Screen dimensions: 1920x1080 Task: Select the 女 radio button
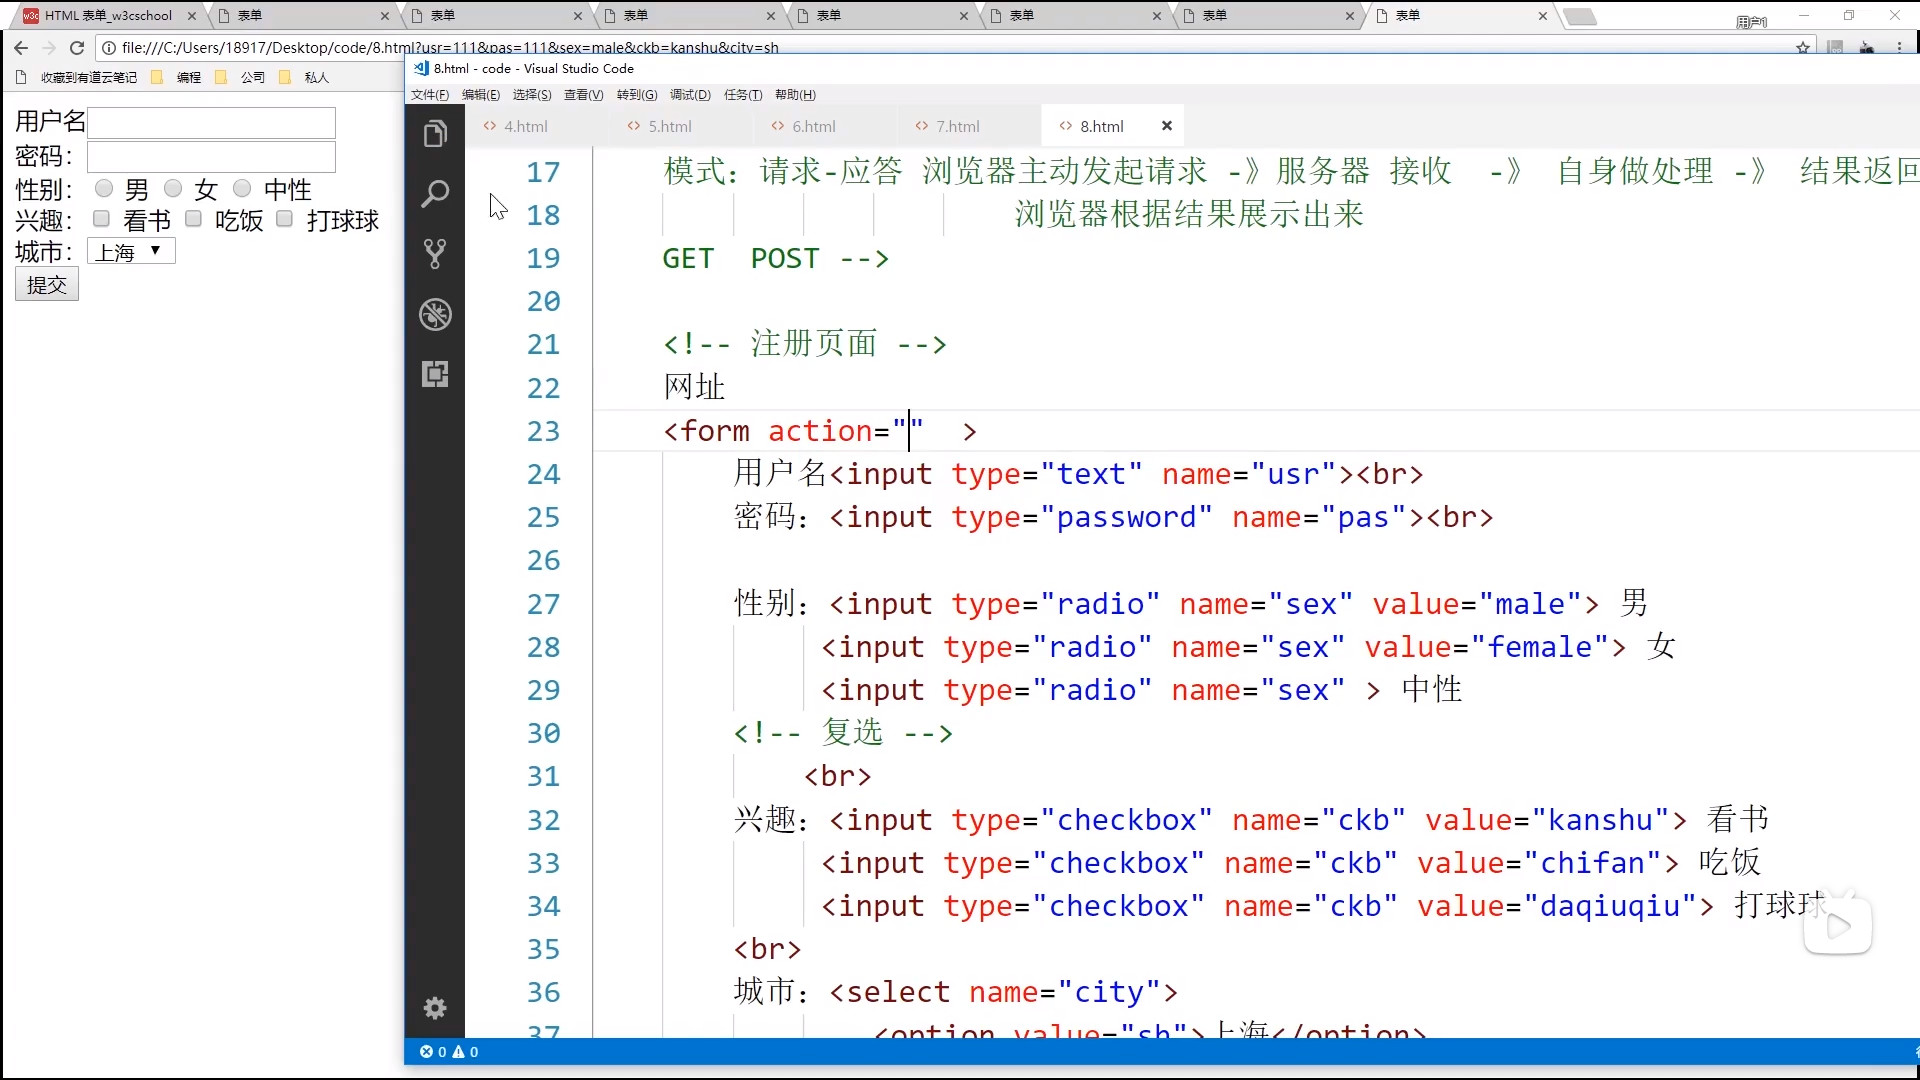[x=173, y=188]
